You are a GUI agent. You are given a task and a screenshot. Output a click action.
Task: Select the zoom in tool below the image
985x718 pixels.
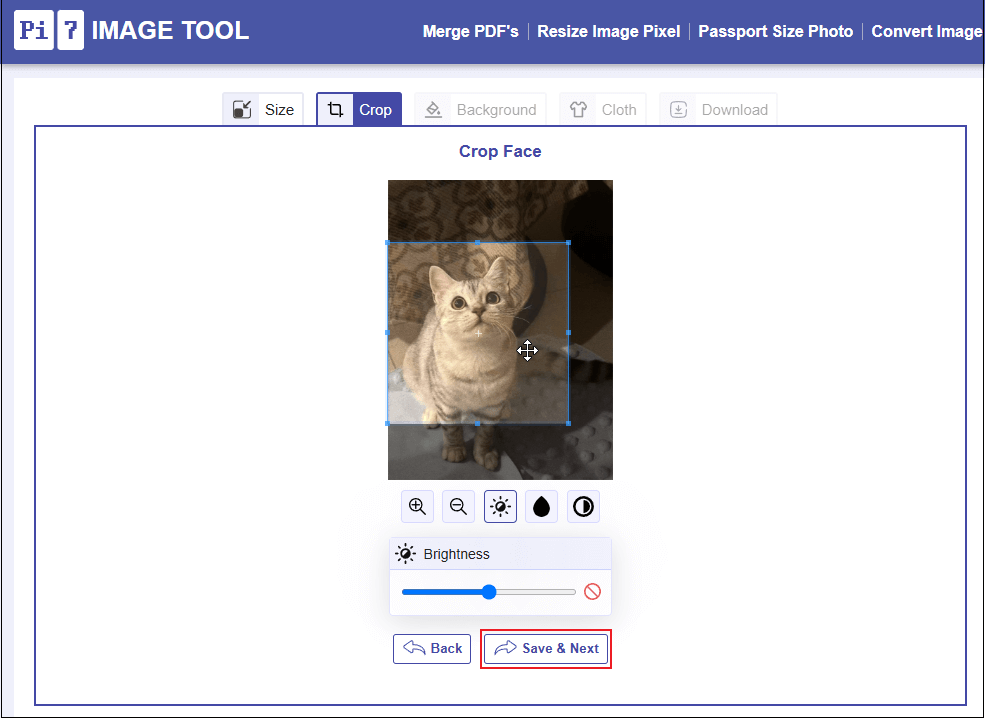pyautogui.click(x=417, y=506)
